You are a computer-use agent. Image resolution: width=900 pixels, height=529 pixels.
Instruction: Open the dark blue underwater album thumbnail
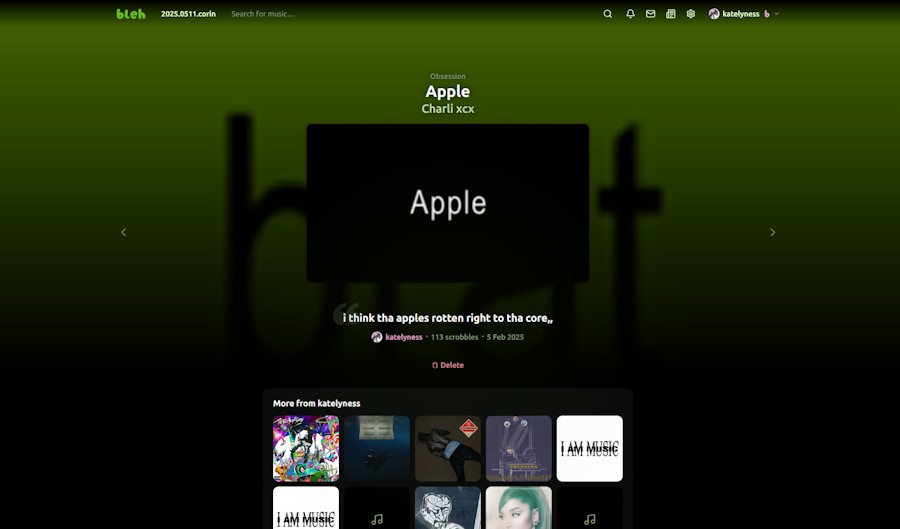[377, 448]
